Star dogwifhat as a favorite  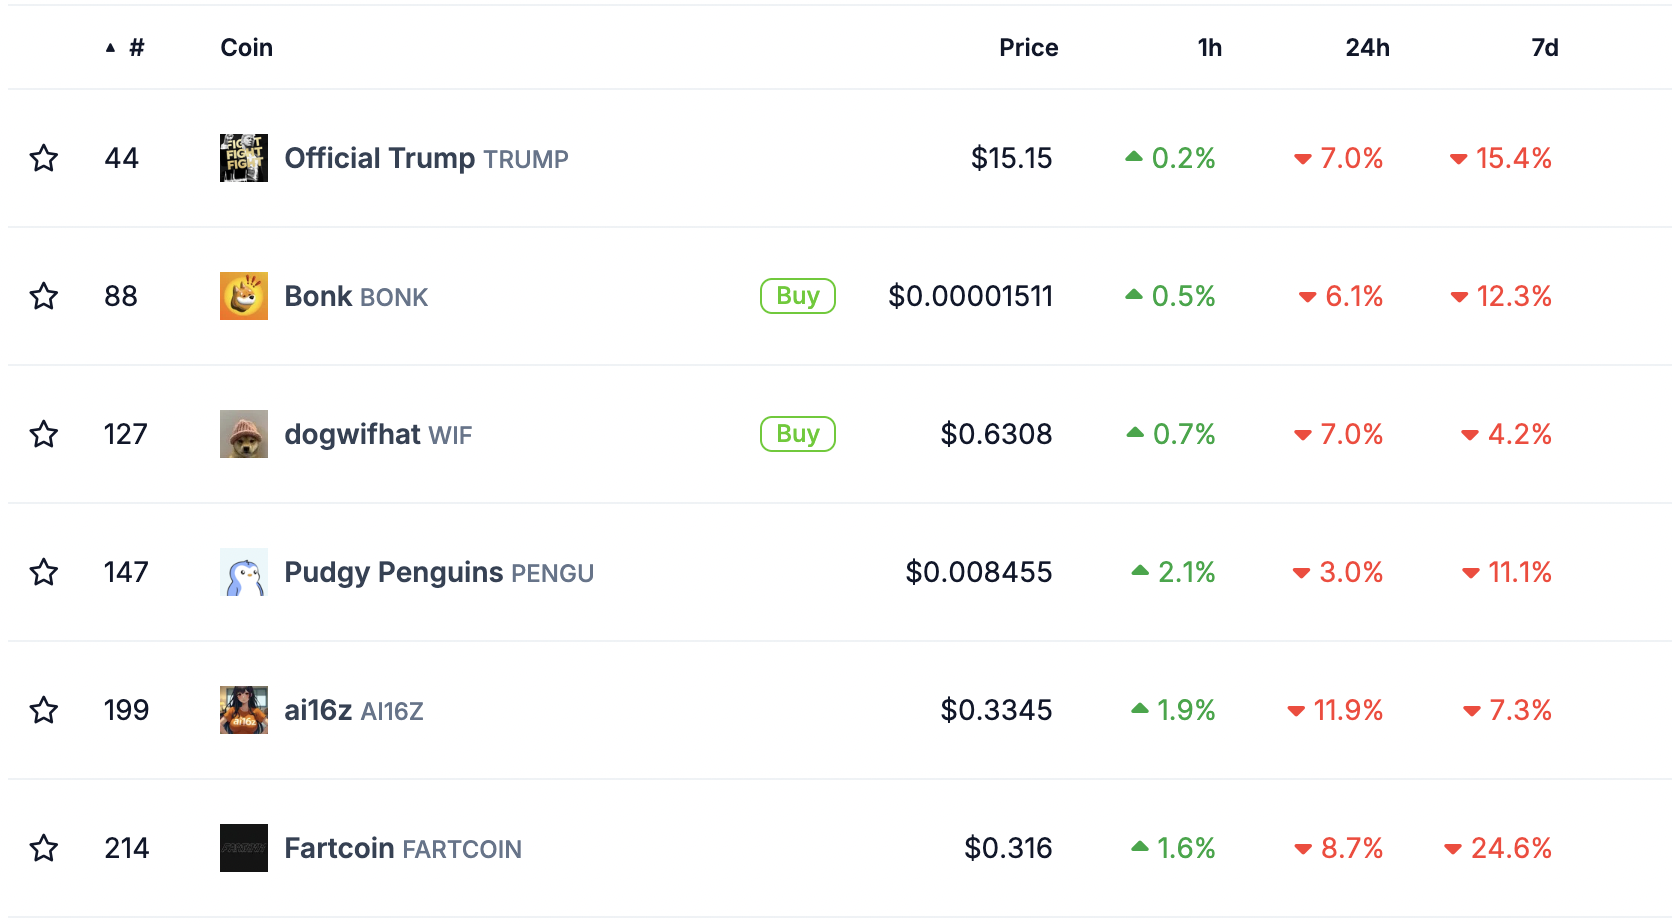tap(44, 434)
